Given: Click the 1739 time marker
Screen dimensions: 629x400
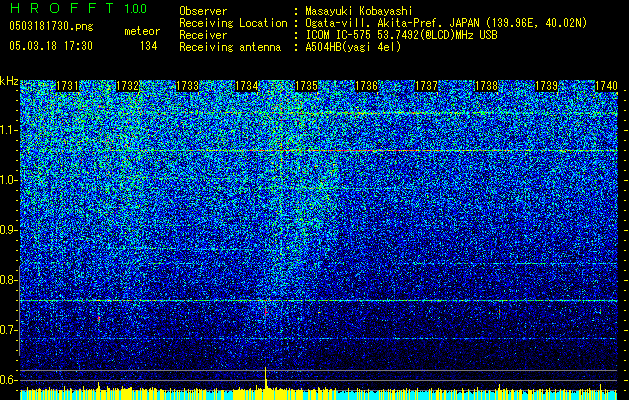Looking at the screenshot, I should (x=546, y=86).
